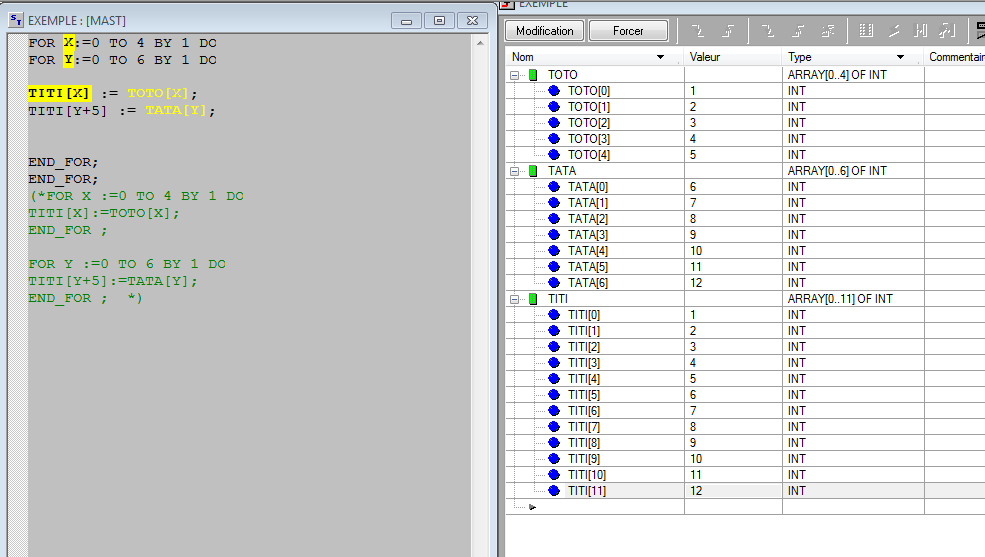Screen dimensions: 985x557
Task: Collapse the TOTO array node
Action: coord(516,75)
